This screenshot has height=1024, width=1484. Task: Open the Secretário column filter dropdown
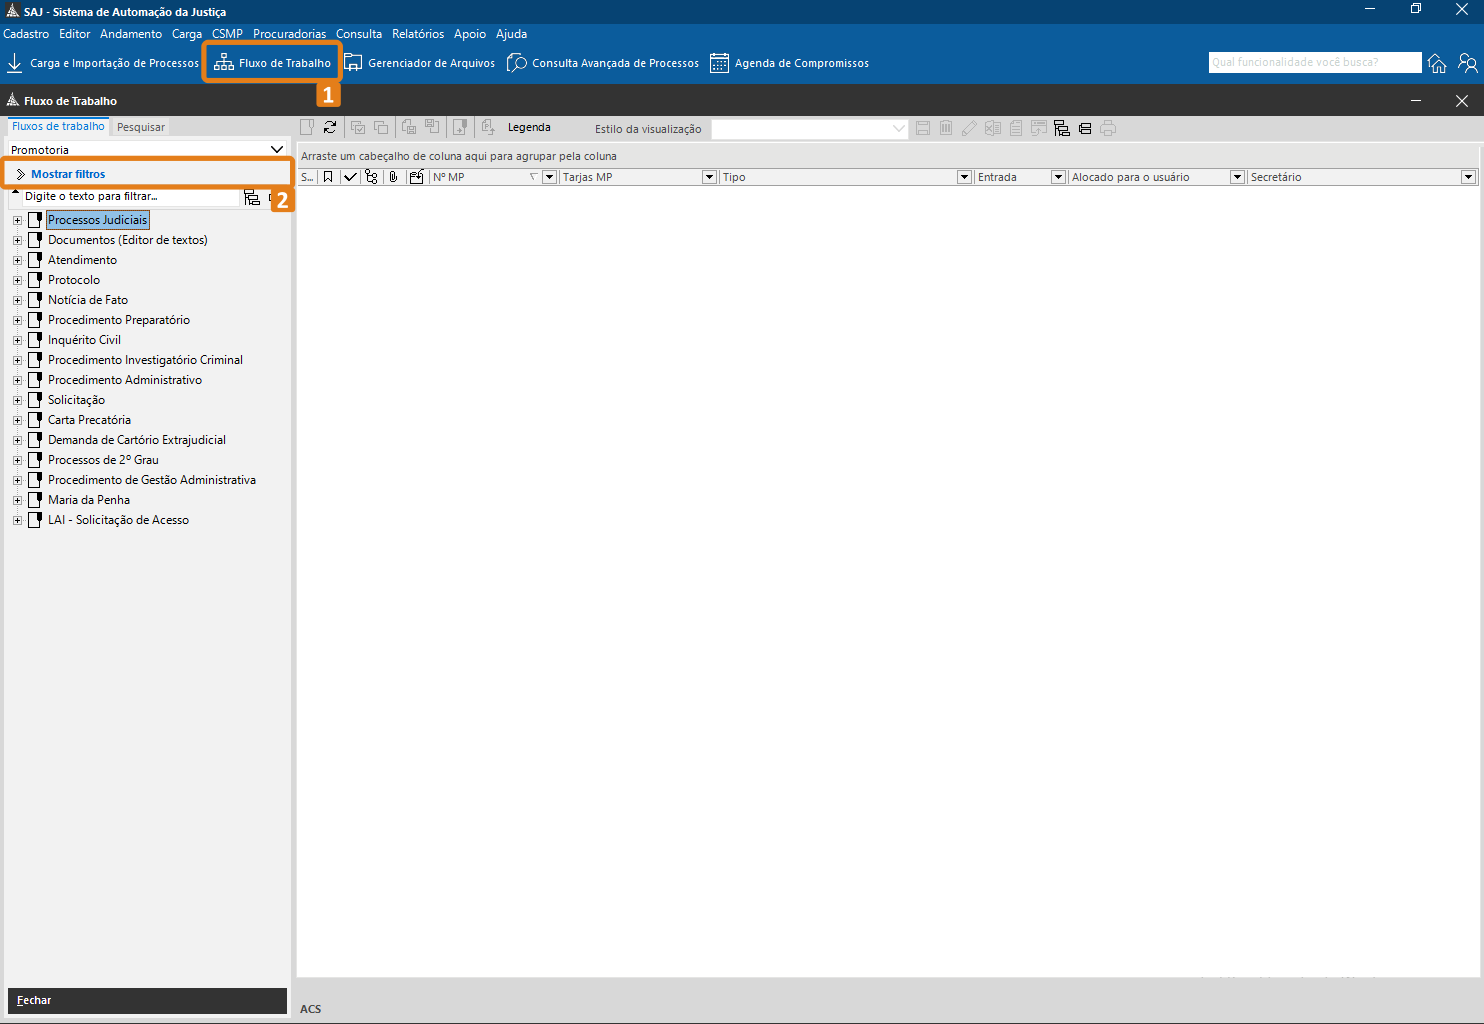1468,177
